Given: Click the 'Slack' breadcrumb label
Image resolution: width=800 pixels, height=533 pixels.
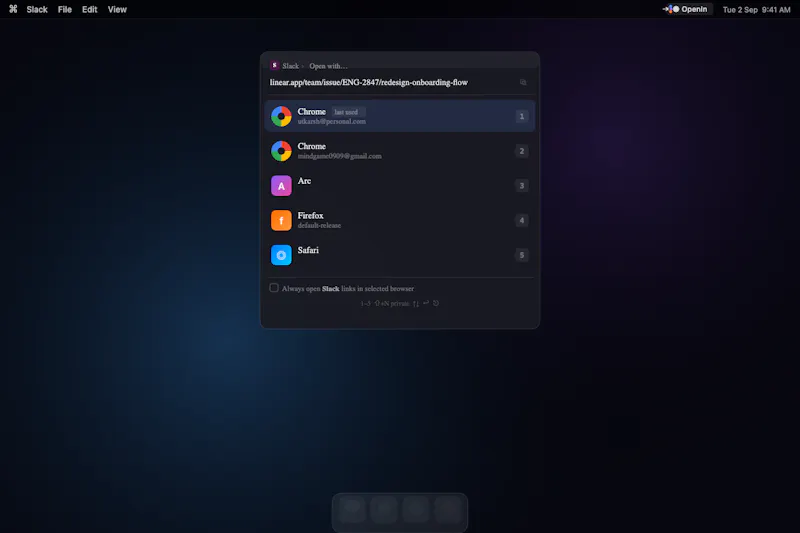Looking at the screenshot, I should (x=290, y=66).
